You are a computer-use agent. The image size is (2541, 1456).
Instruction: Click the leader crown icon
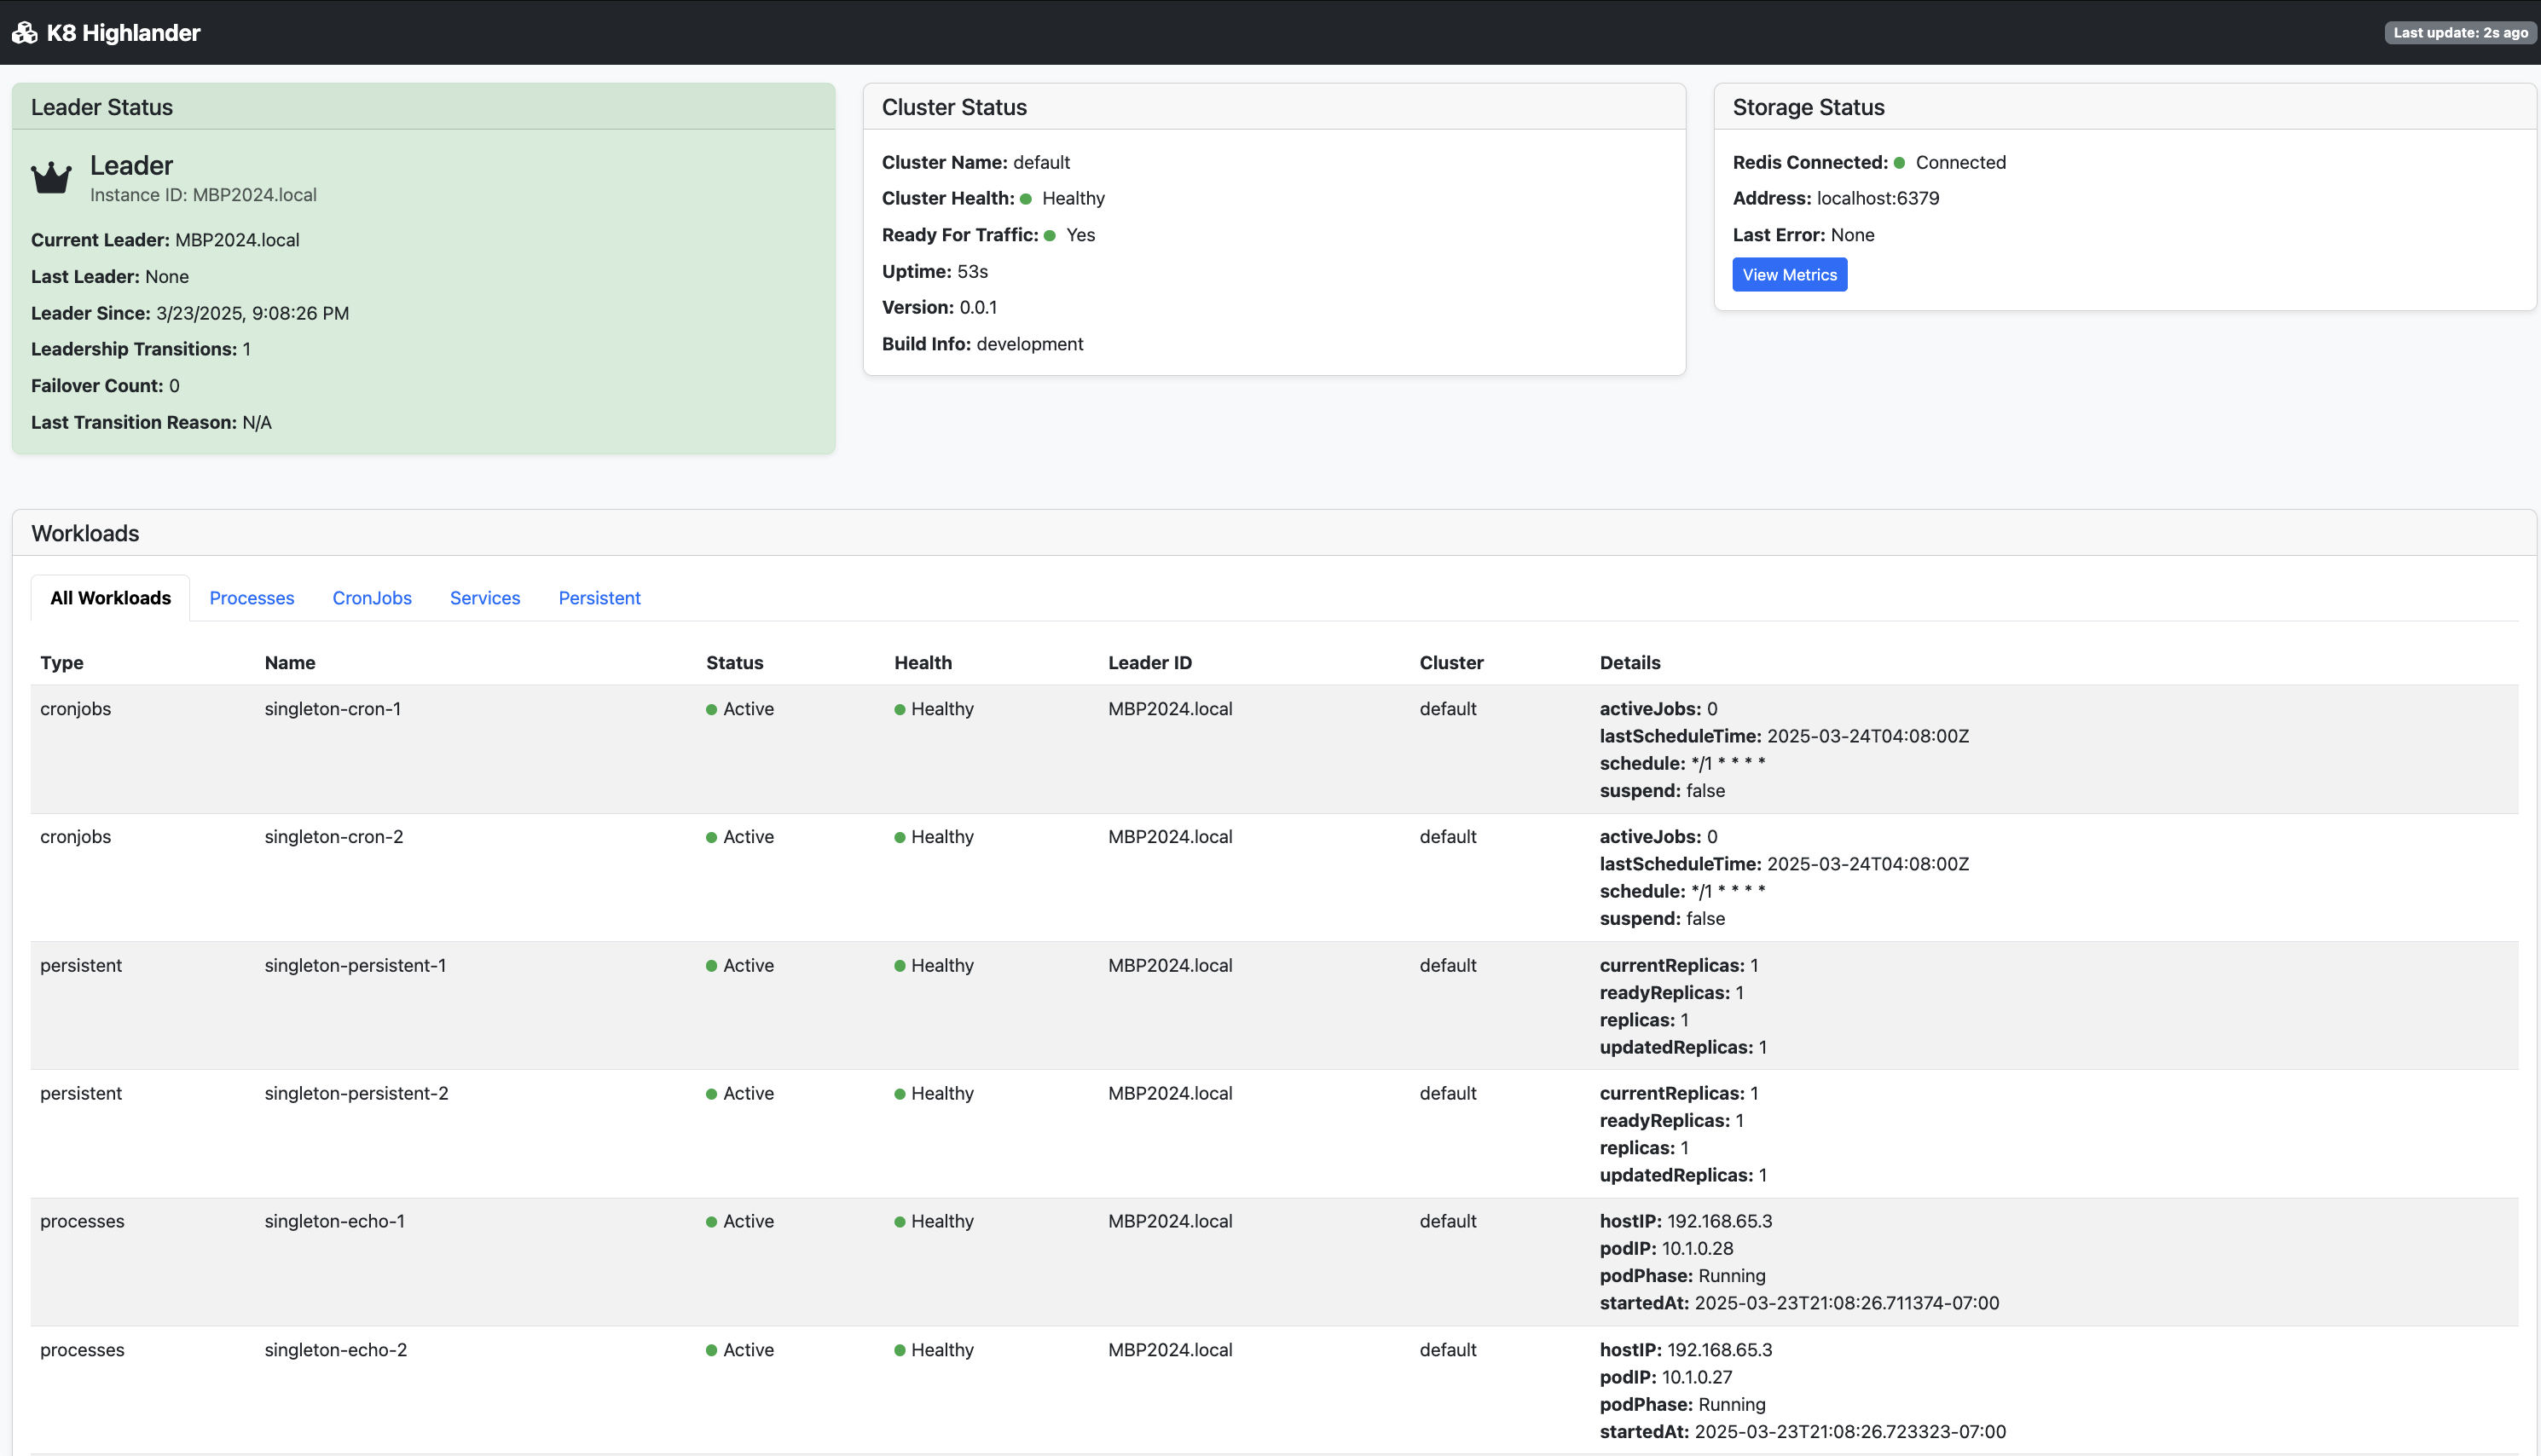51,178
